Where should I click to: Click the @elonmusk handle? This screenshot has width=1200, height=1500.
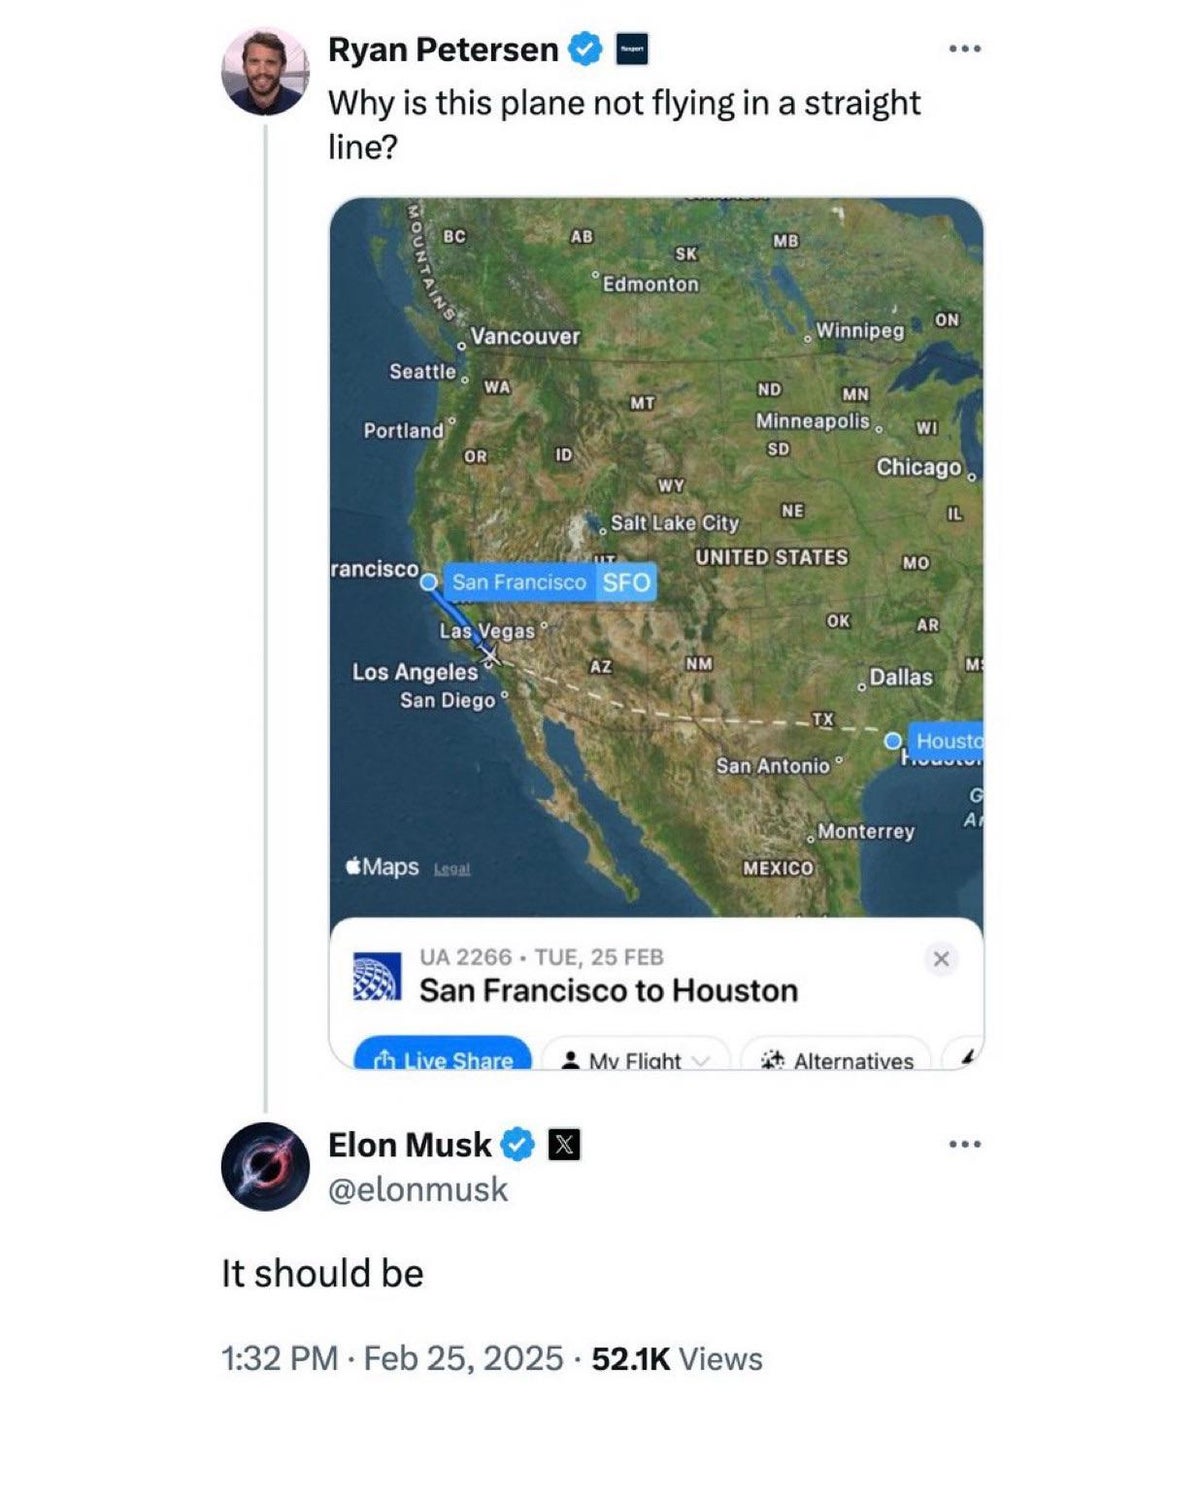pyautogui.click(x=416, y=1190)
